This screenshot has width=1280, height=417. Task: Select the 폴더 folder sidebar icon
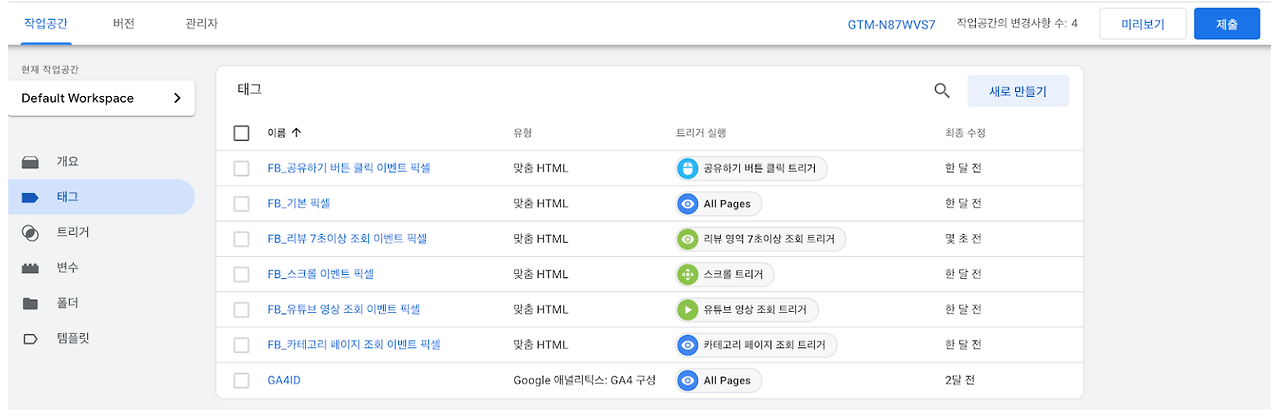[30, 303]
